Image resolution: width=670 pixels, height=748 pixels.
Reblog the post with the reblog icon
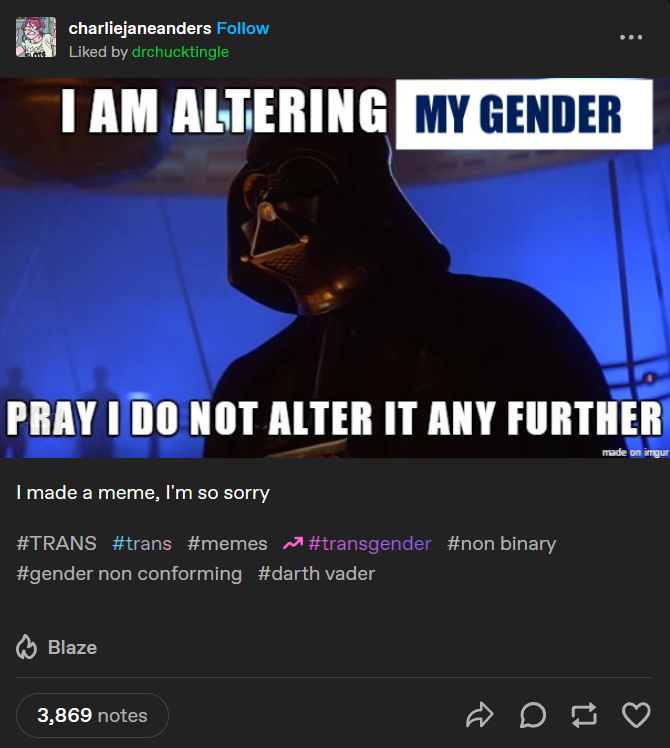pyautogui.click(x=584, y=715)
